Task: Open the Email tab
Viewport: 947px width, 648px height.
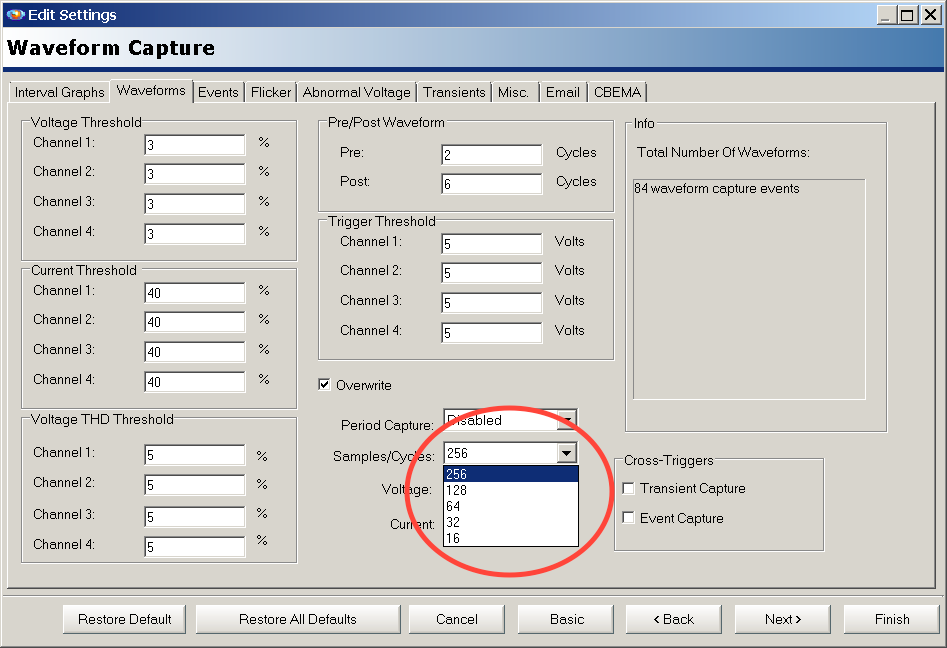Action: (x=562, y=92)
